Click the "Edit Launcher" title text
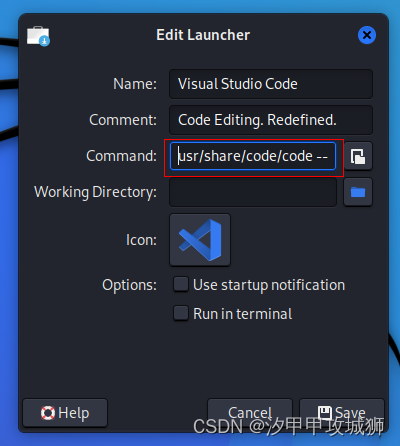 (203, 35)
